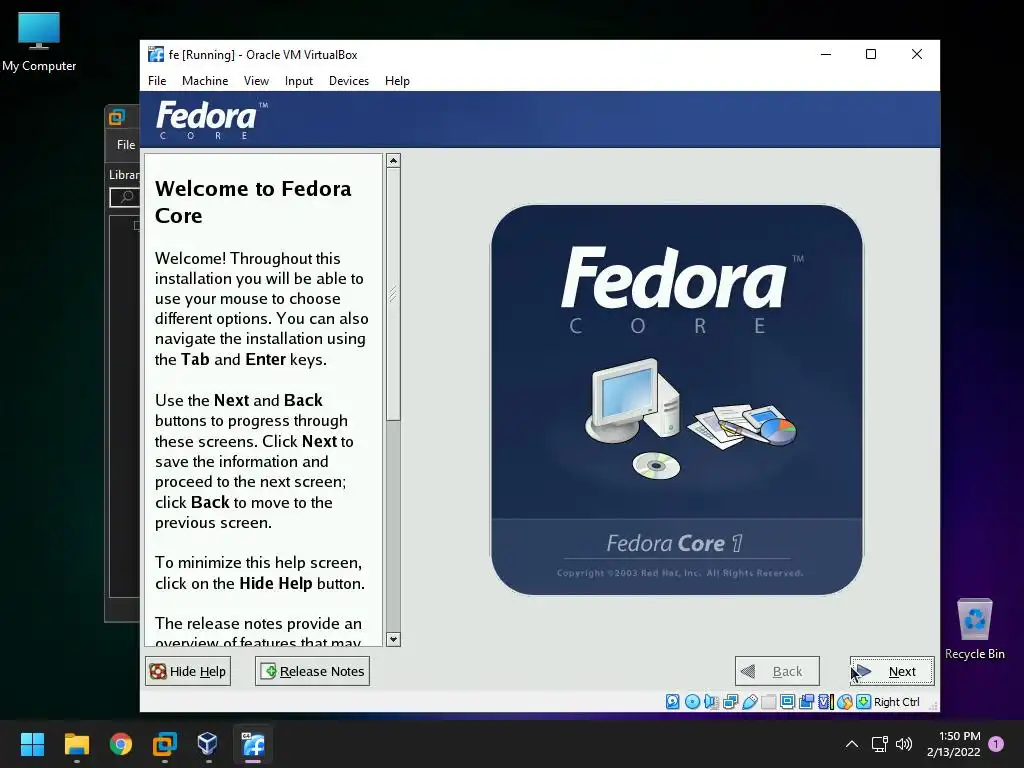Click the display settings status icon
Image resolution: width=1024 pixels, height=768 pixels.
pos(788,702)
